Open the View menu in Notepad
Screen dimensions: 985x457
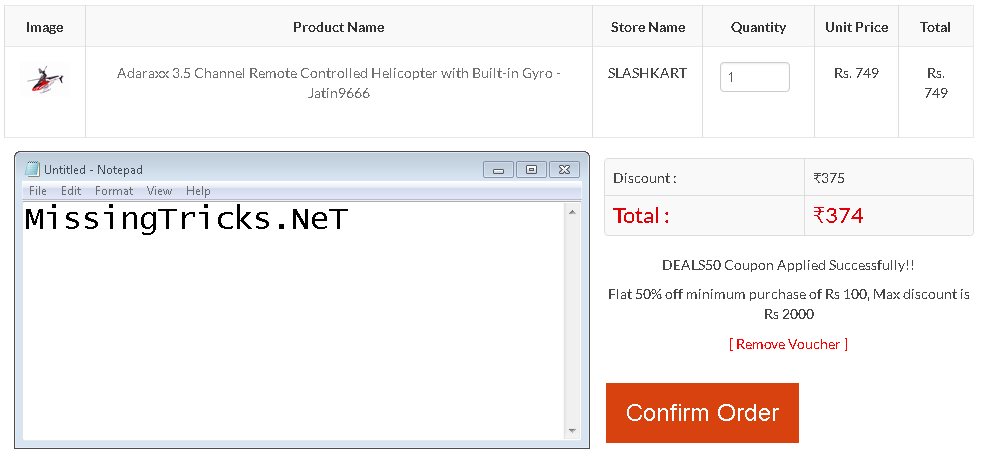(159, 190)
